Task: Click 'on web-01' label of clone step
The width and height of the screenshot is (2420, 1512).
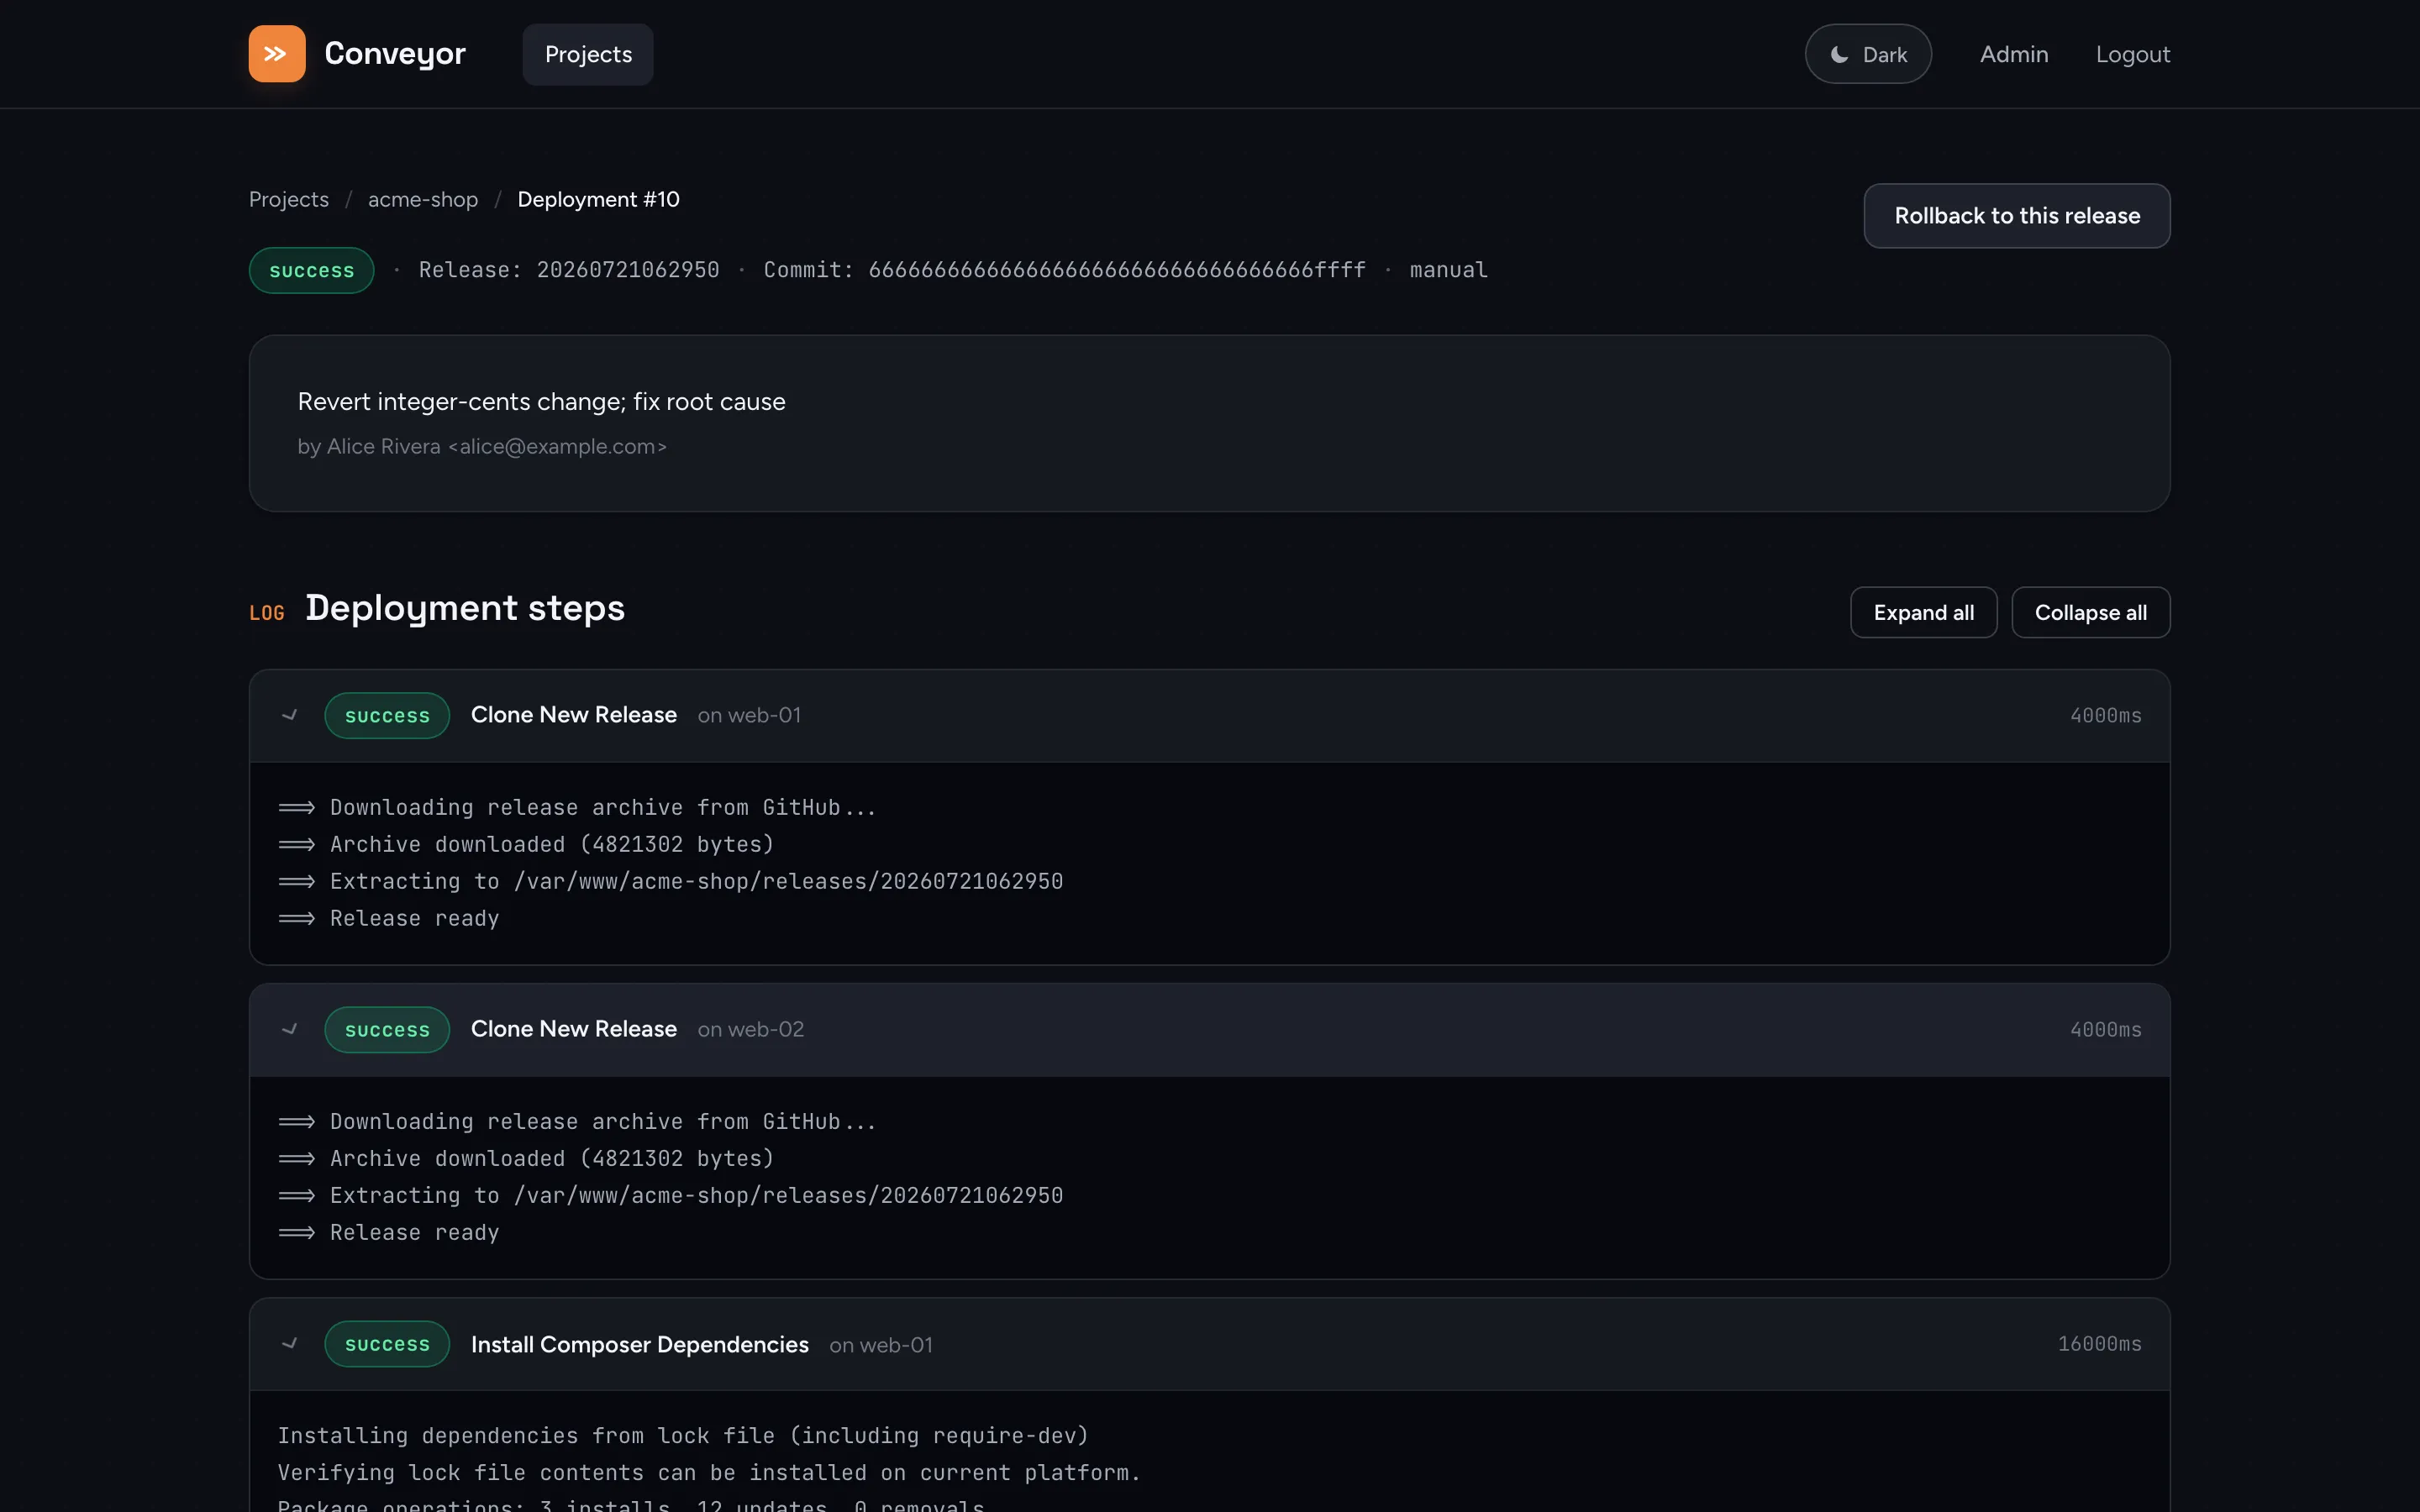Action: click(749, 715)
